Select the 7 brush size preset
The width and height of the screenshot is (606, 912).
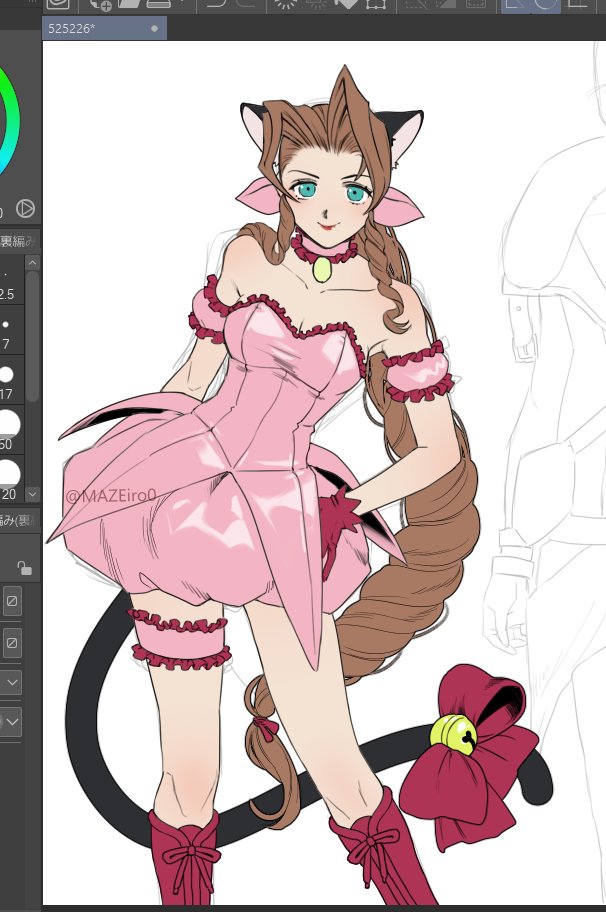click(x=12, y=330)
